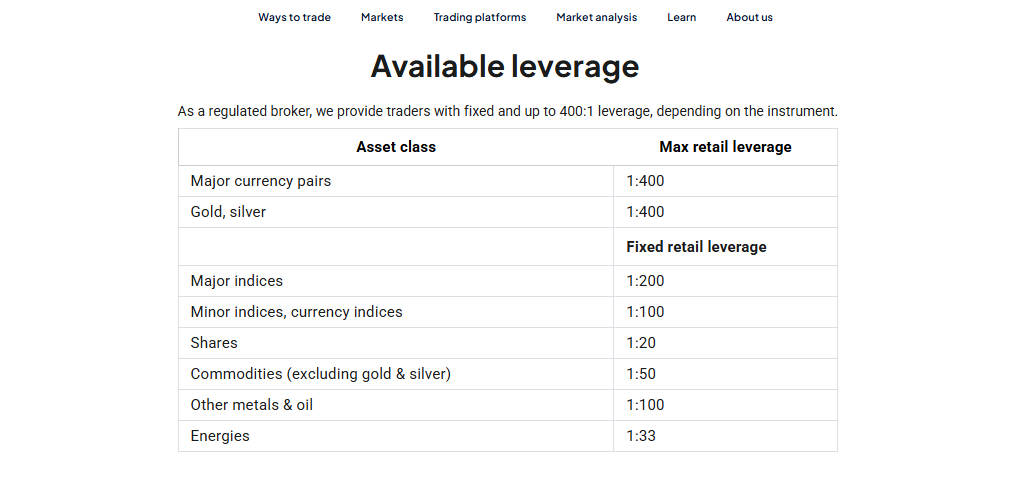Click the Shares row label
Viewport: 1009px width, 485px height.
click(x=214, y=343)
